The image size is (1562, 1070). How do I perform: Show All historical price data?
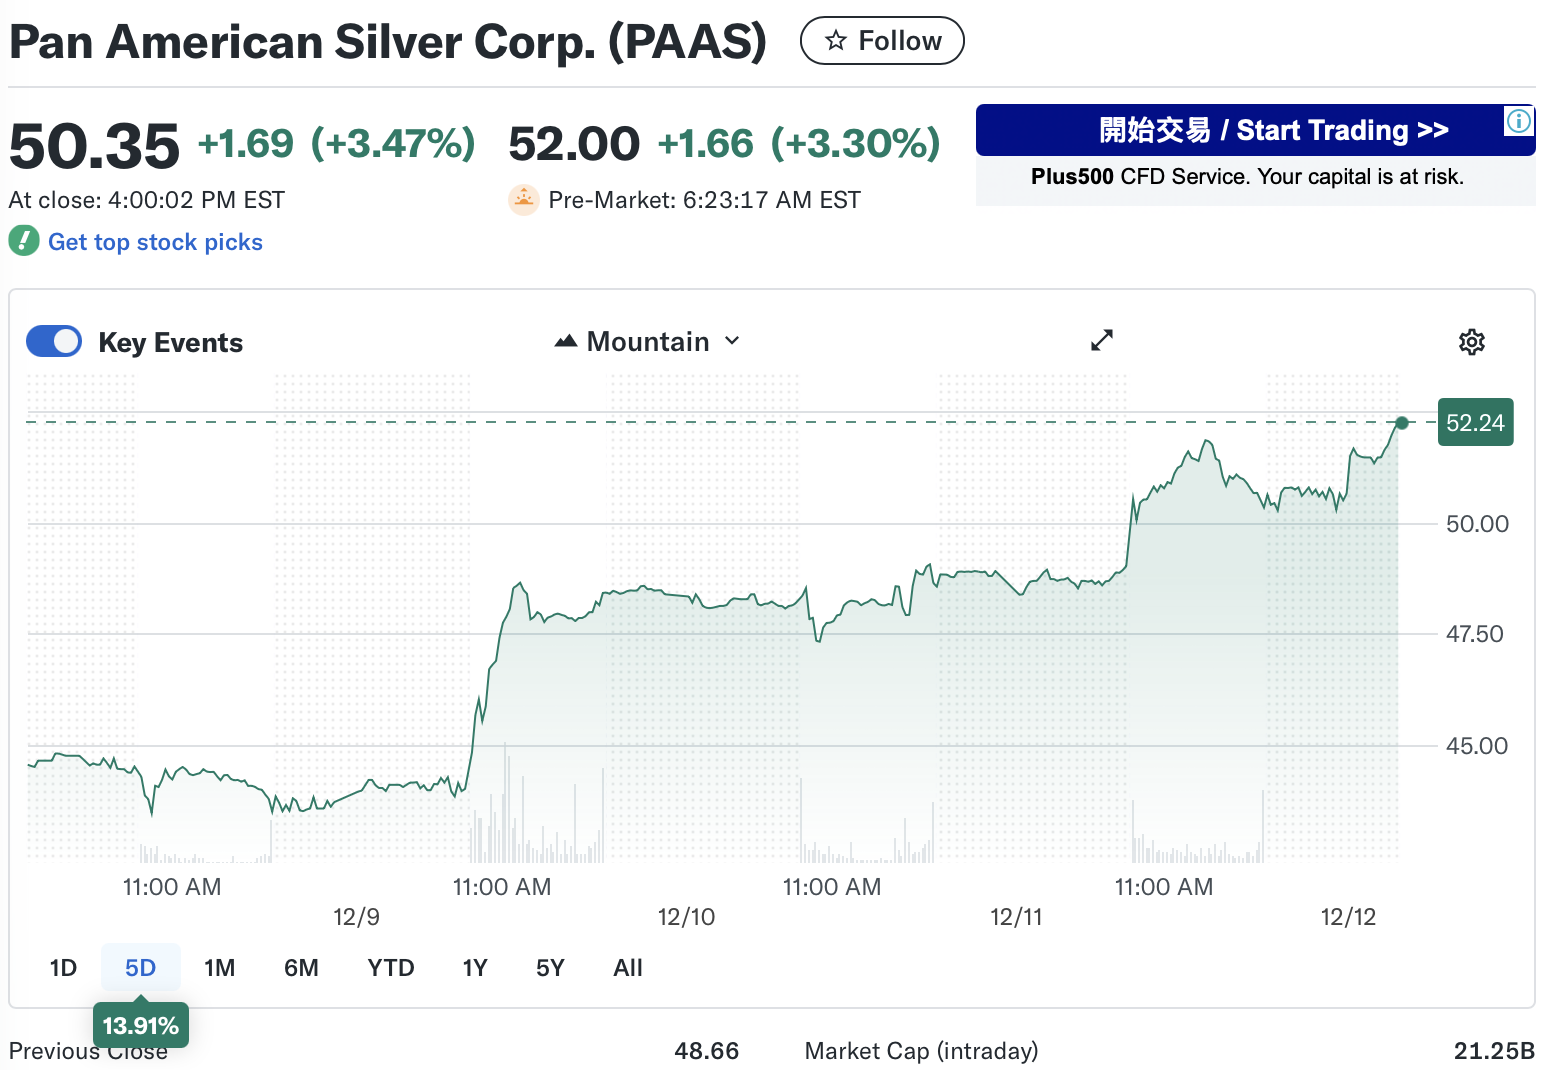628,968
